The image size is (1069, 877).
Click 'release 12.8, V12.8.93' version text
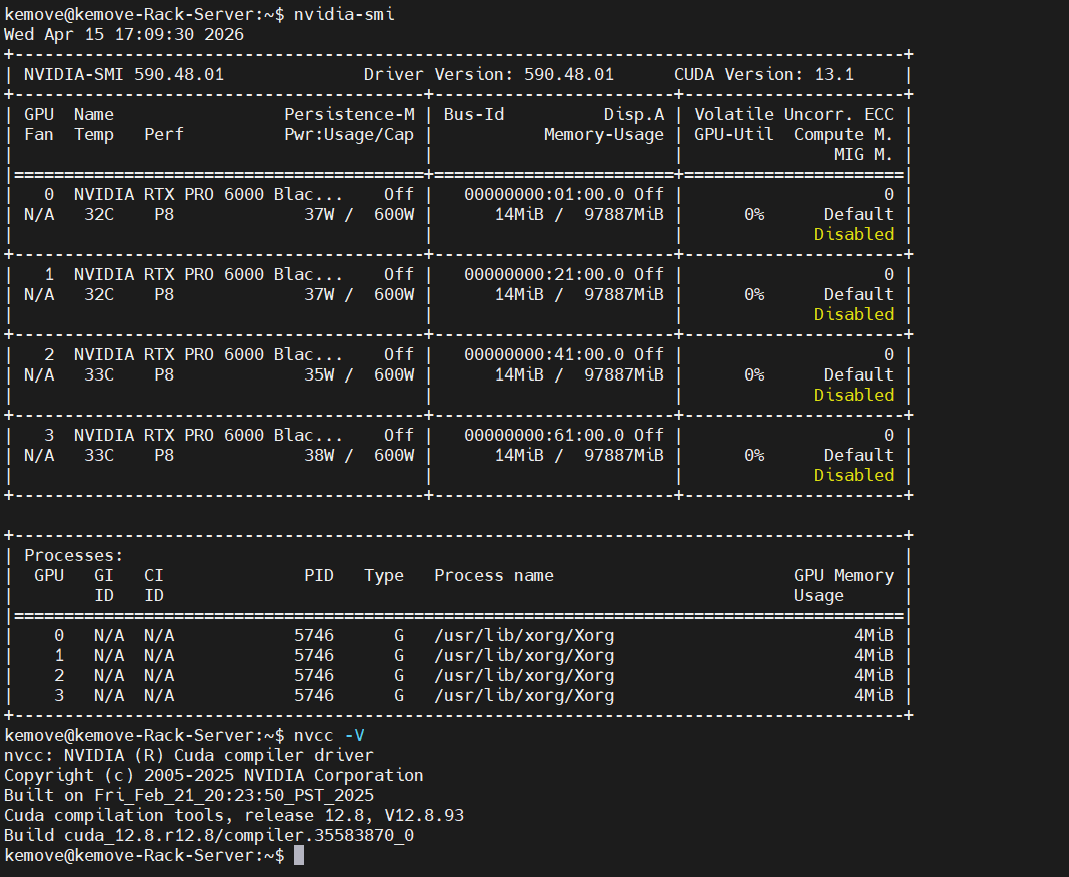pyautogui.click(x=354, y=816)
